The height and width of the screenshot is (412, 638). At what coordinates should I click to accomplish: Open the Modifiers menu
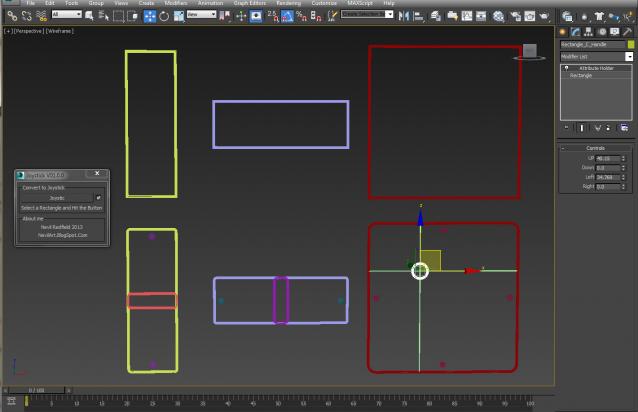click(x=175, y=3)
